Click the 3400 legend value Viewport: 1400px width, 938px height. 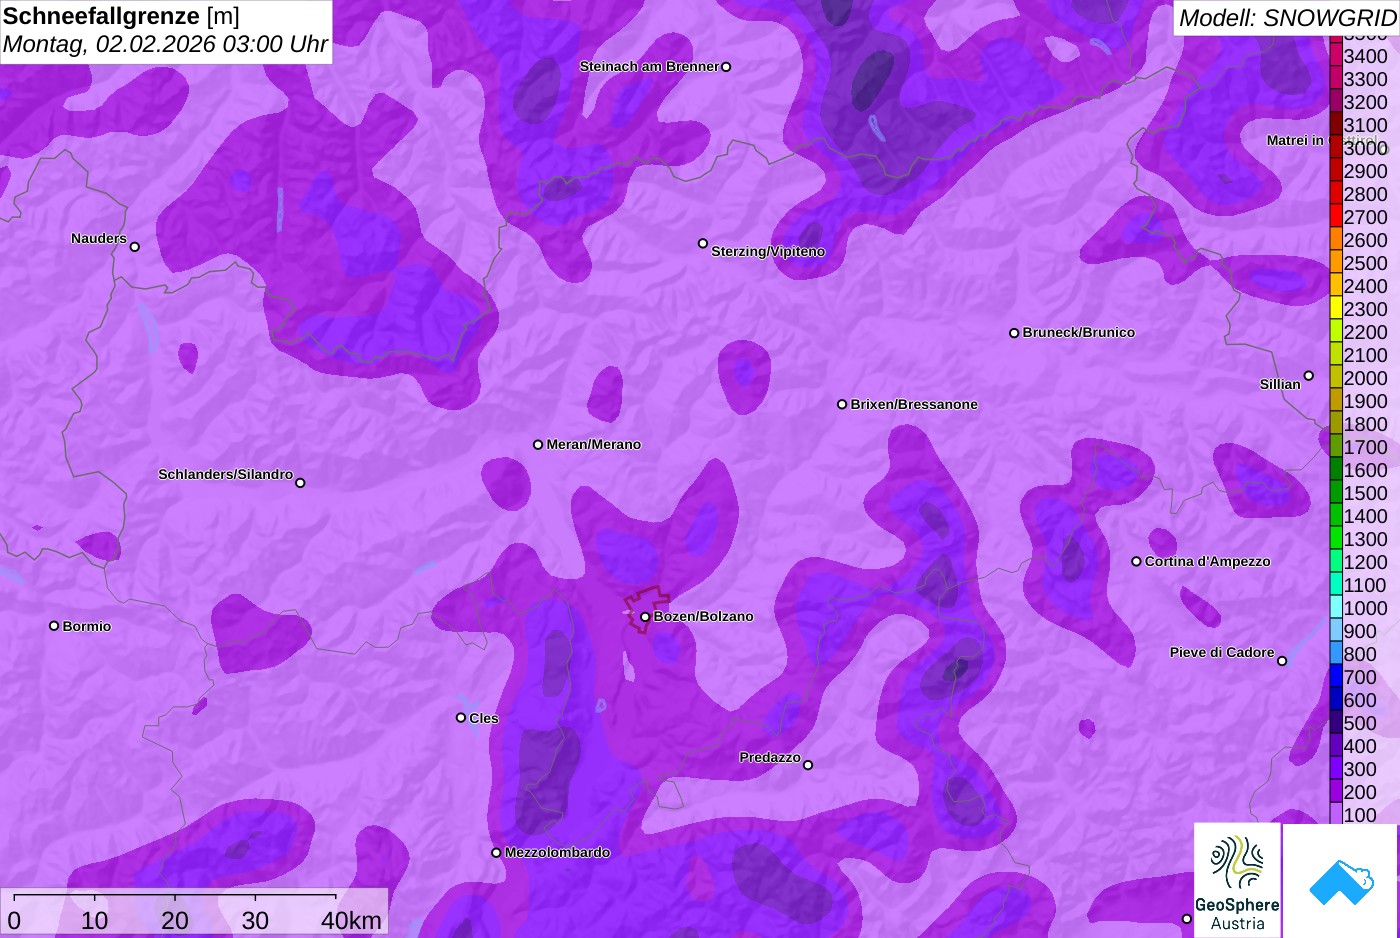(1366, 56)
